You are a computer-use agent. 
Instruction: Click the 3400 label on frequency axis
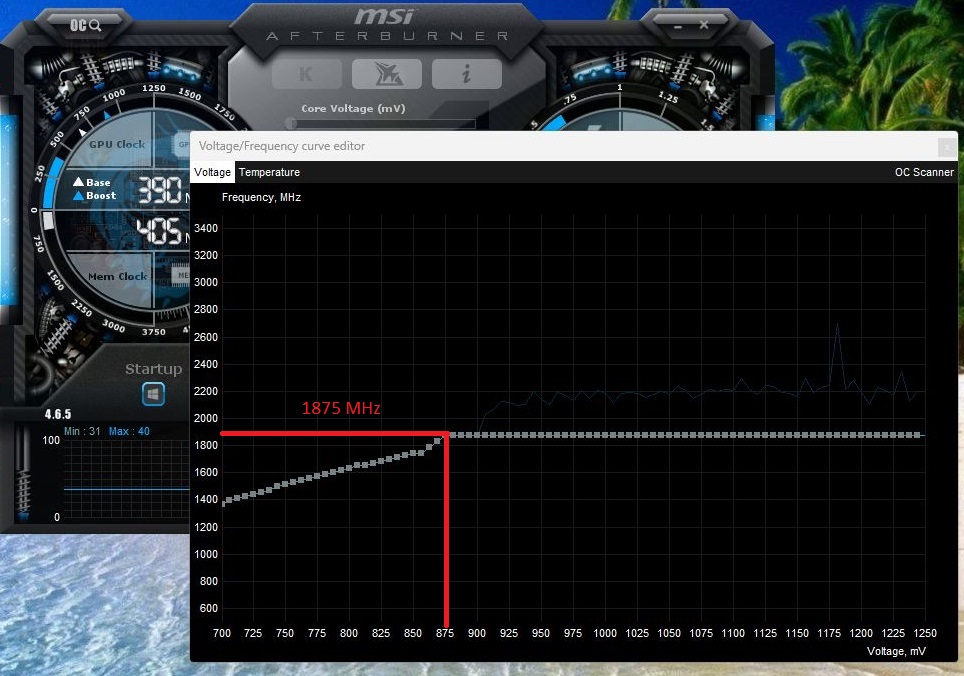[x=206, y=229]
